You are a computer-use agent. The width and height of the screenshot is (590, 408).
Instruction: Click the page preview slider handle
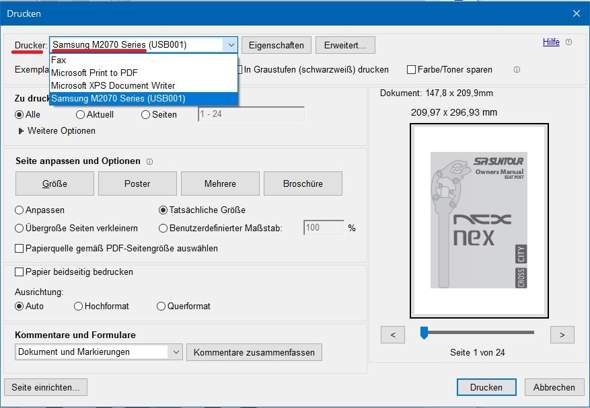[x=424, y=333]
